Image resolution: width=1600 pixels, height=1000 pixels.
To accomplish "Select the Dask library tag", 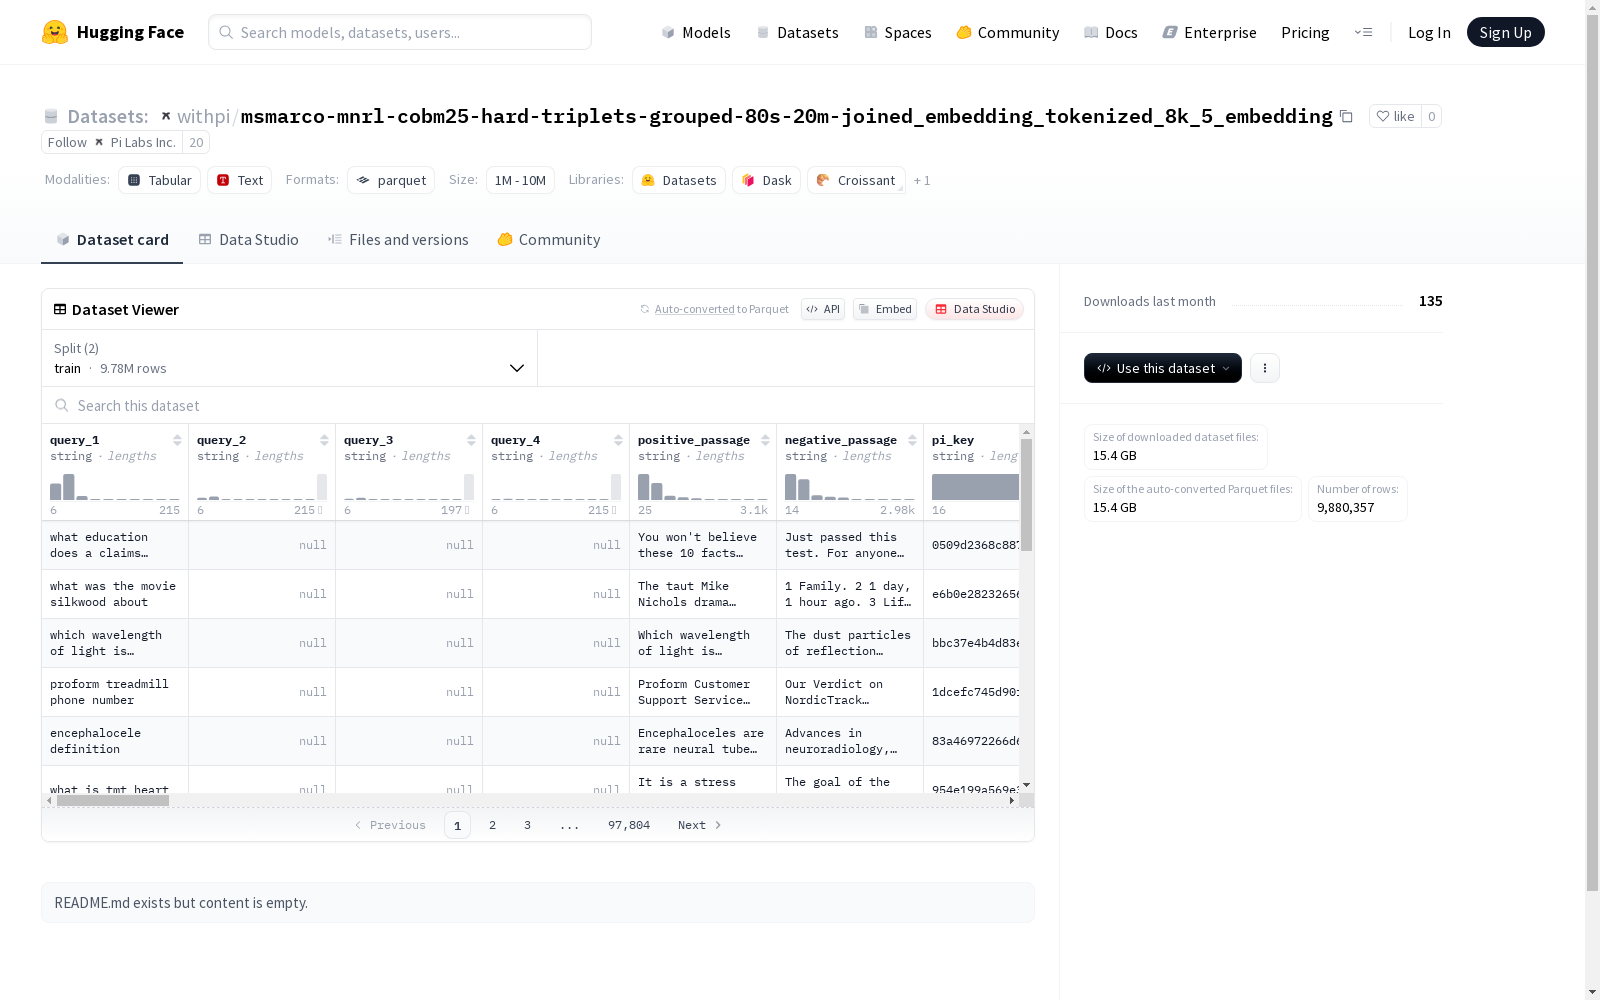I will click(767, 180).
